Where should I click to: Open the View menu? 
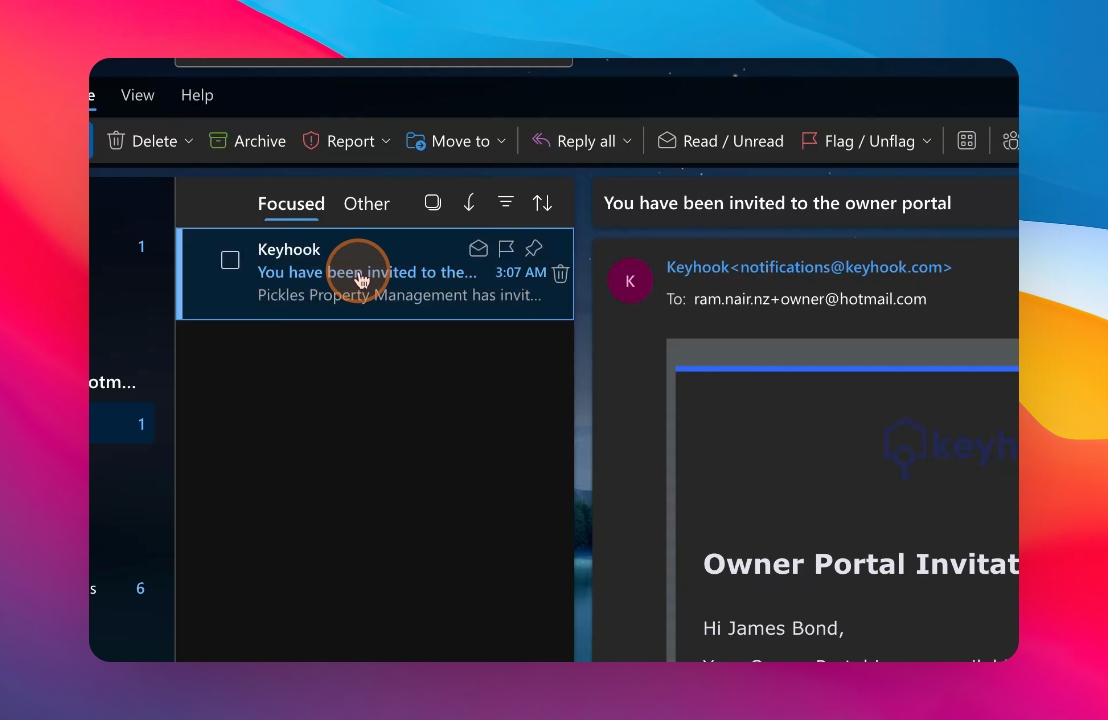[137, 95]
